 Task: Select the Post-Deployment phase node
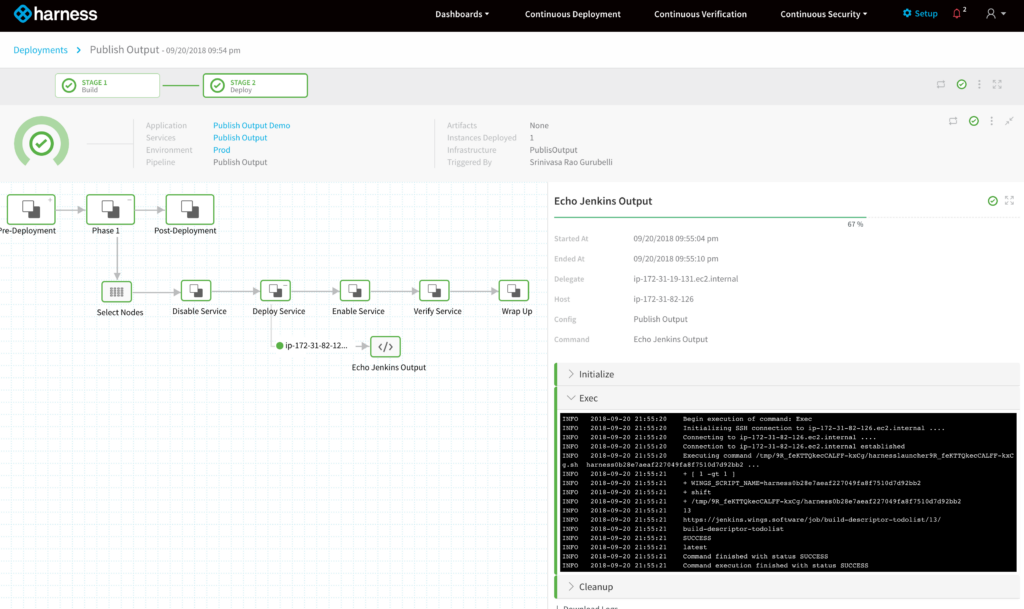click(x=189, y=209)
